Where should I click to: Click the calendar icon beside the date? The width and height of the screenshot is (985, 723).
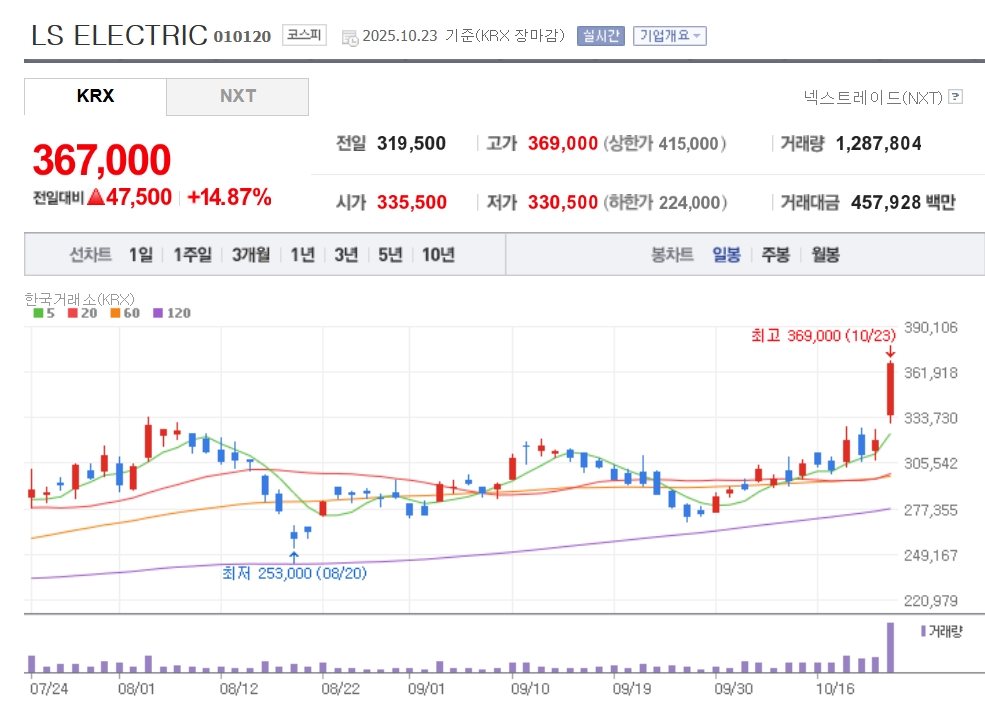[350, 38]
